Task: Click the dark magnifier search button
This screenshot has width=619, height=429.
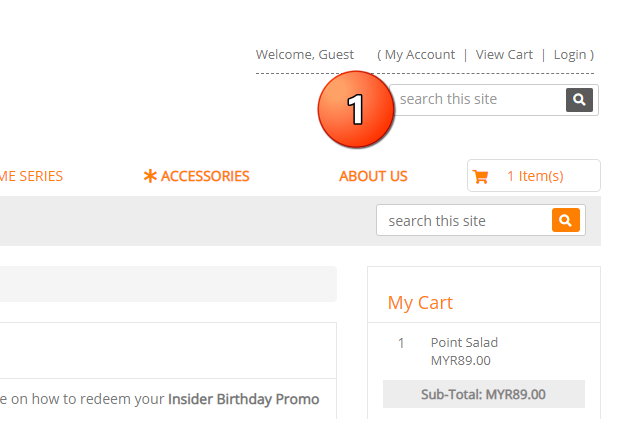Action: point(580,100)
